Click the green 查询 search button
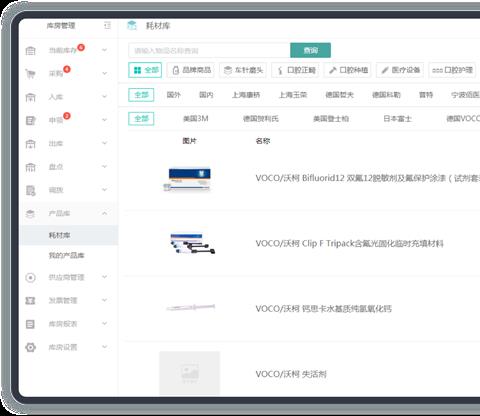Viewport: 480px width, 416px height. click(311, 50)
